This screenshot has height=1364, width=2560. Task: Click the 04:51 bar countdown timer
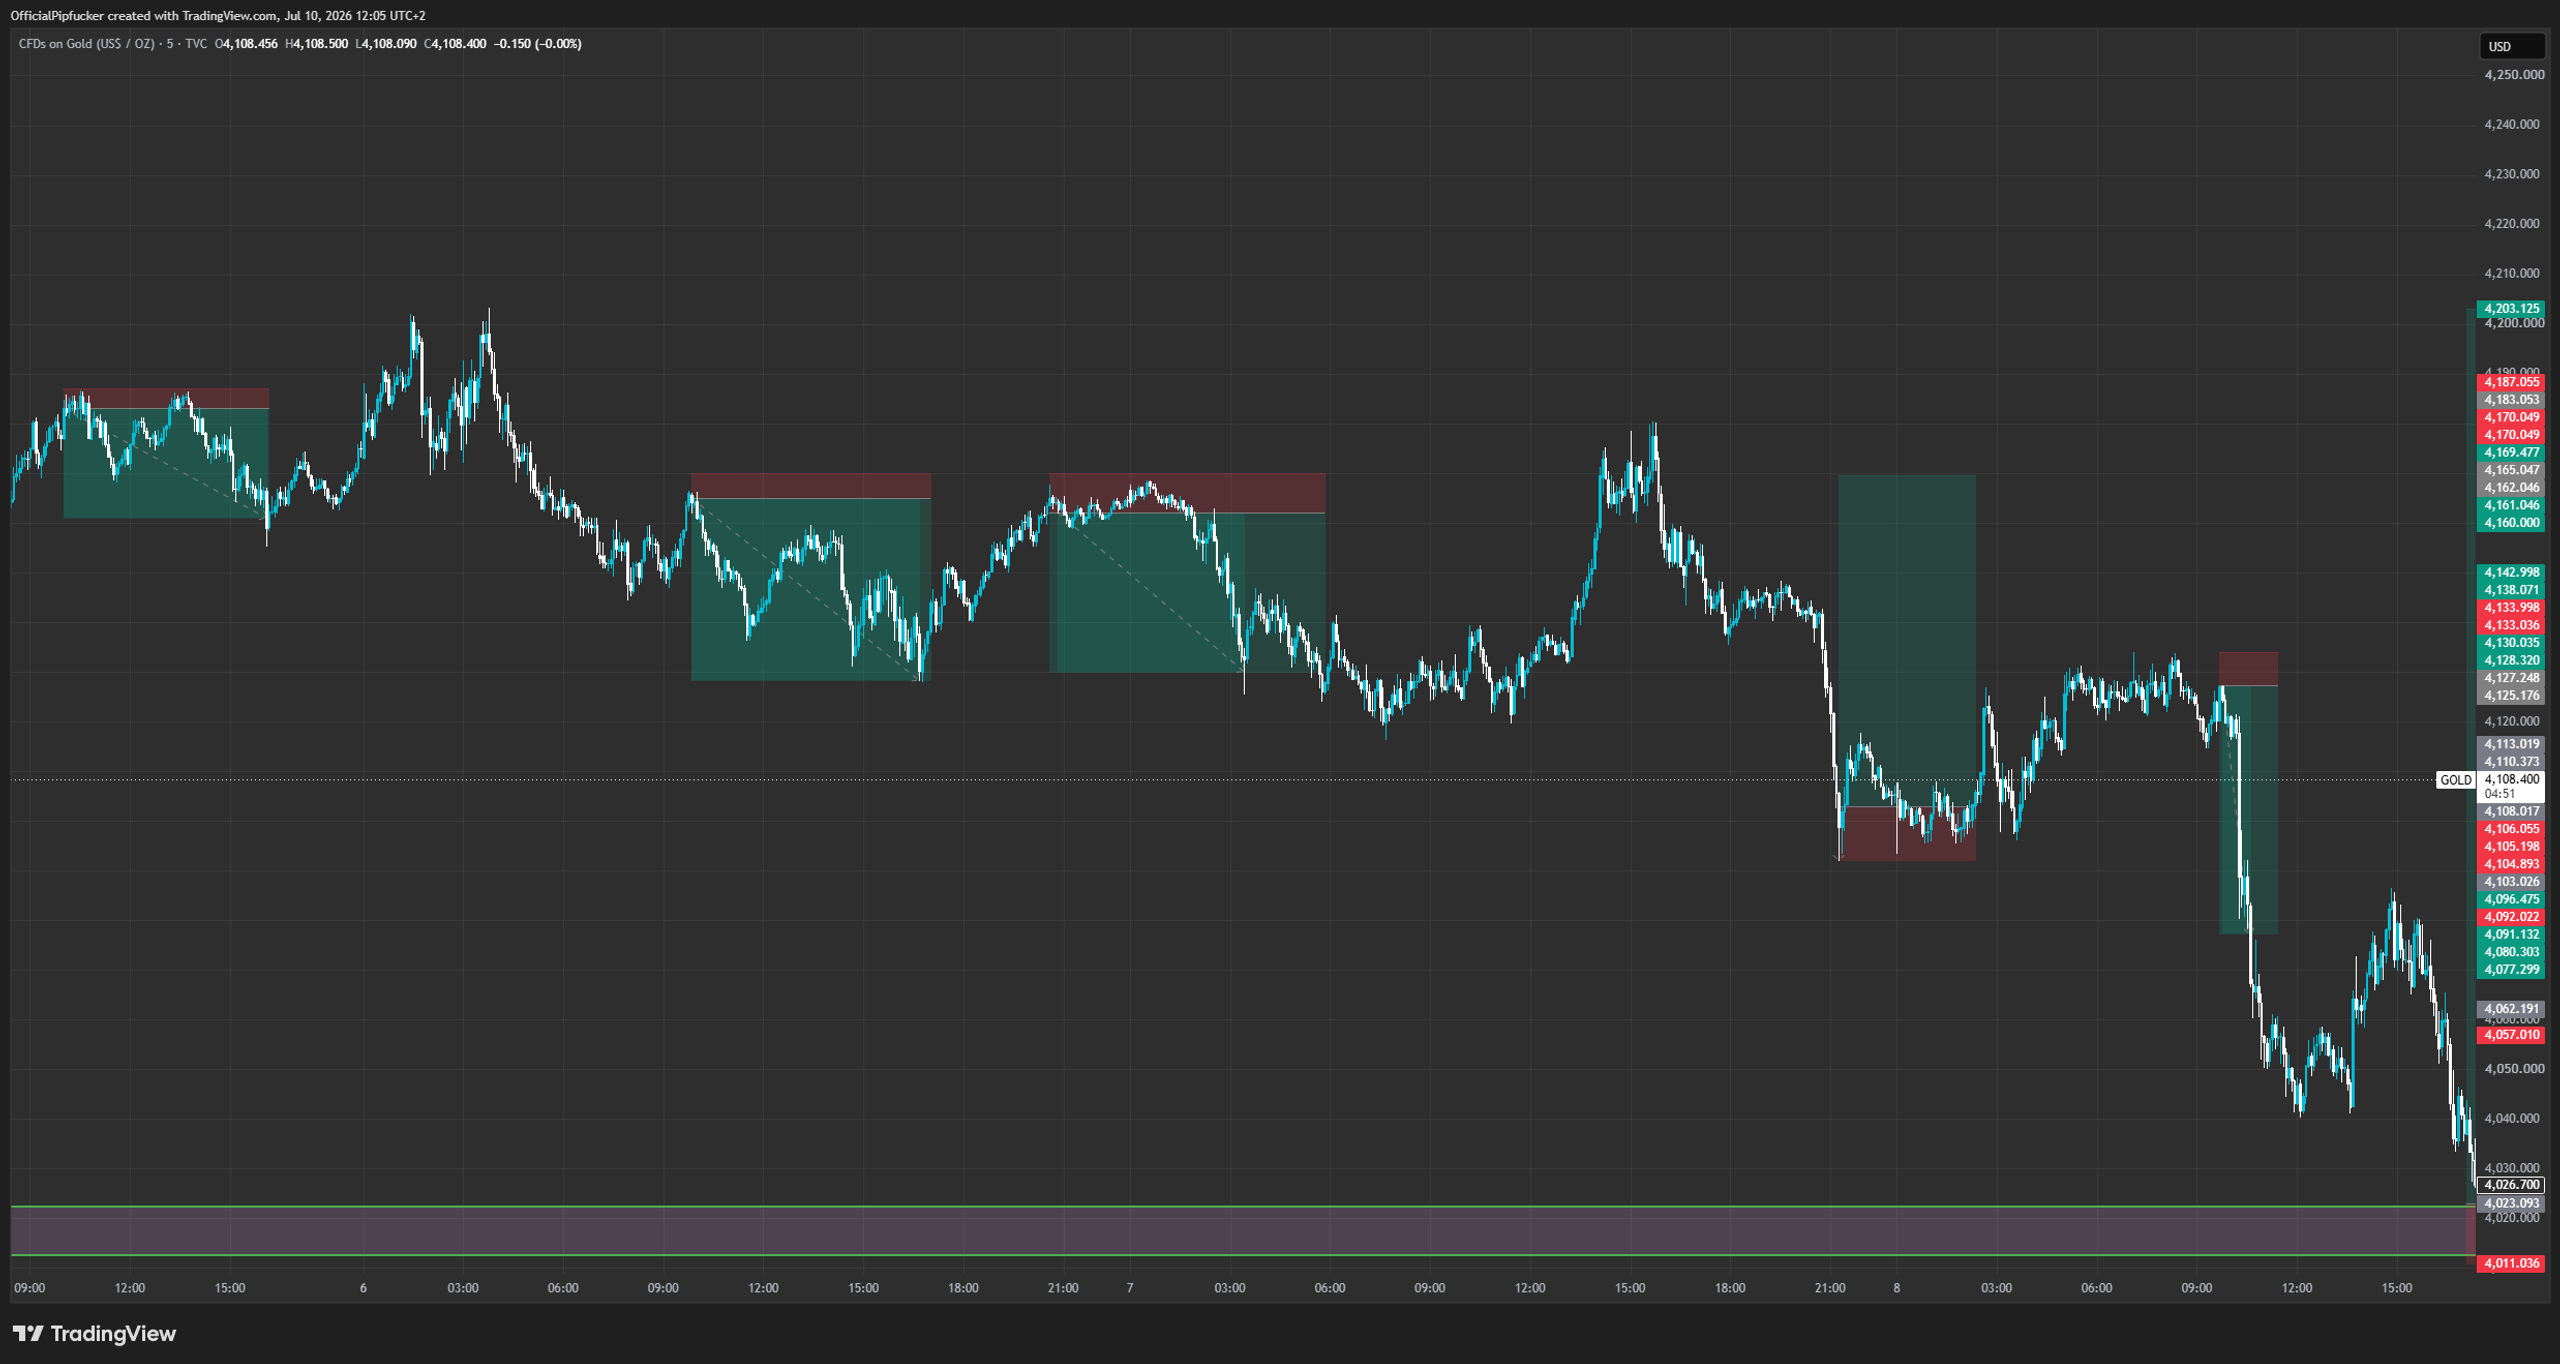point(2499,794)
